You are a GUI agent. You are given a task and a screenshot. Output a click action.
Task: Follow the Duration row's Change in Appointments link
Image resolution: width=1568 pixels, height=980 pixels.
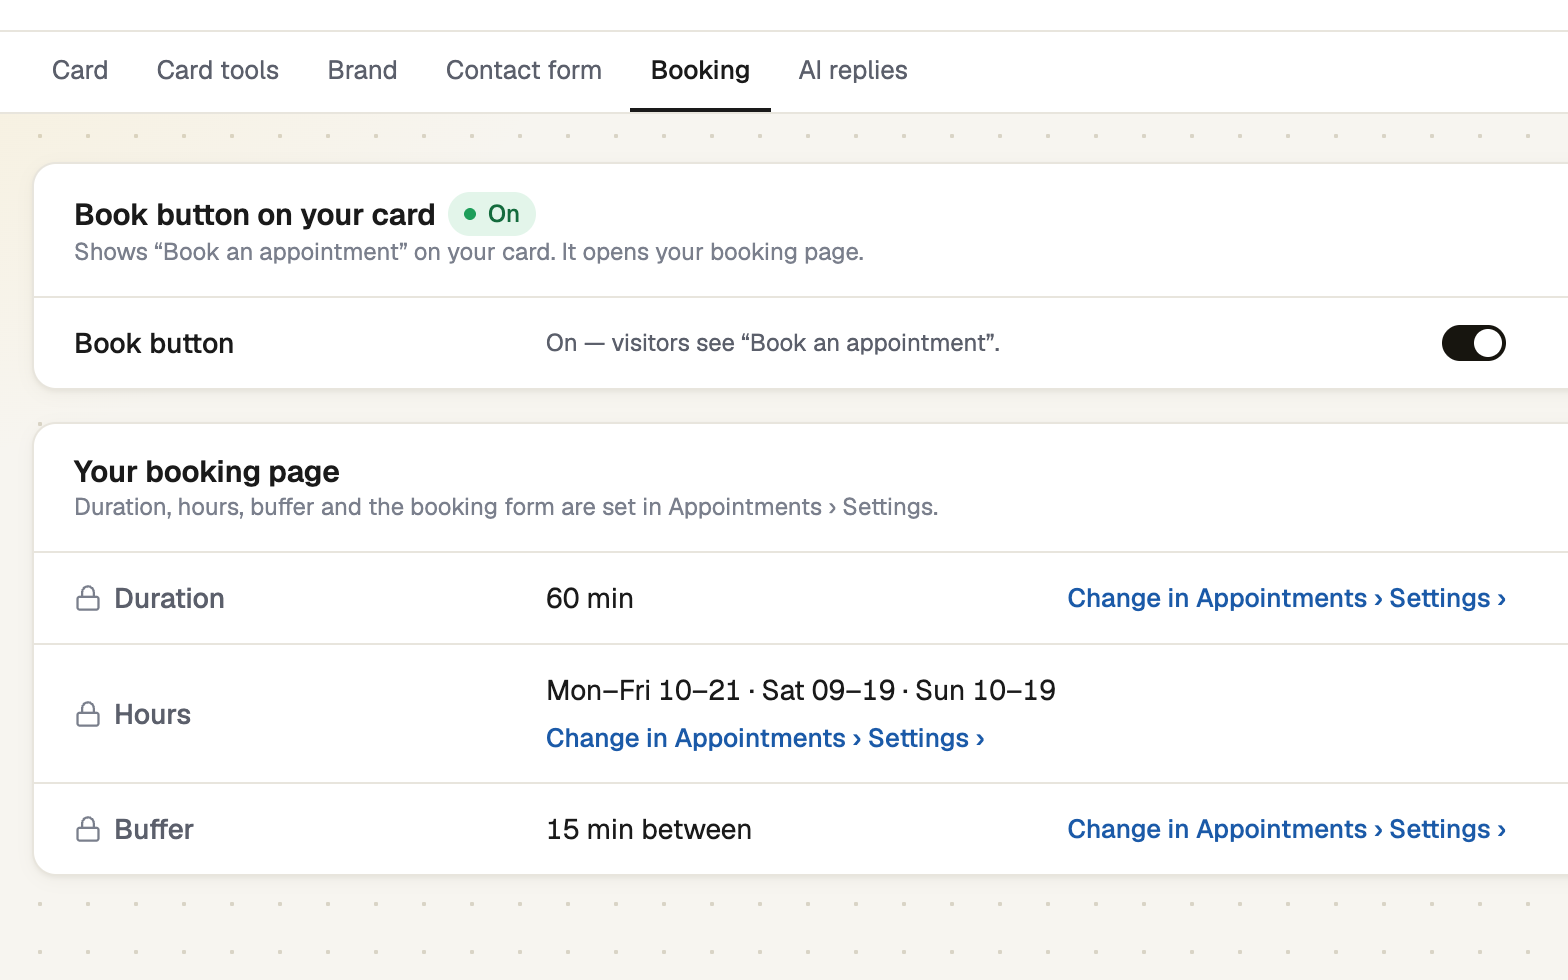(x=1287, y=598)
